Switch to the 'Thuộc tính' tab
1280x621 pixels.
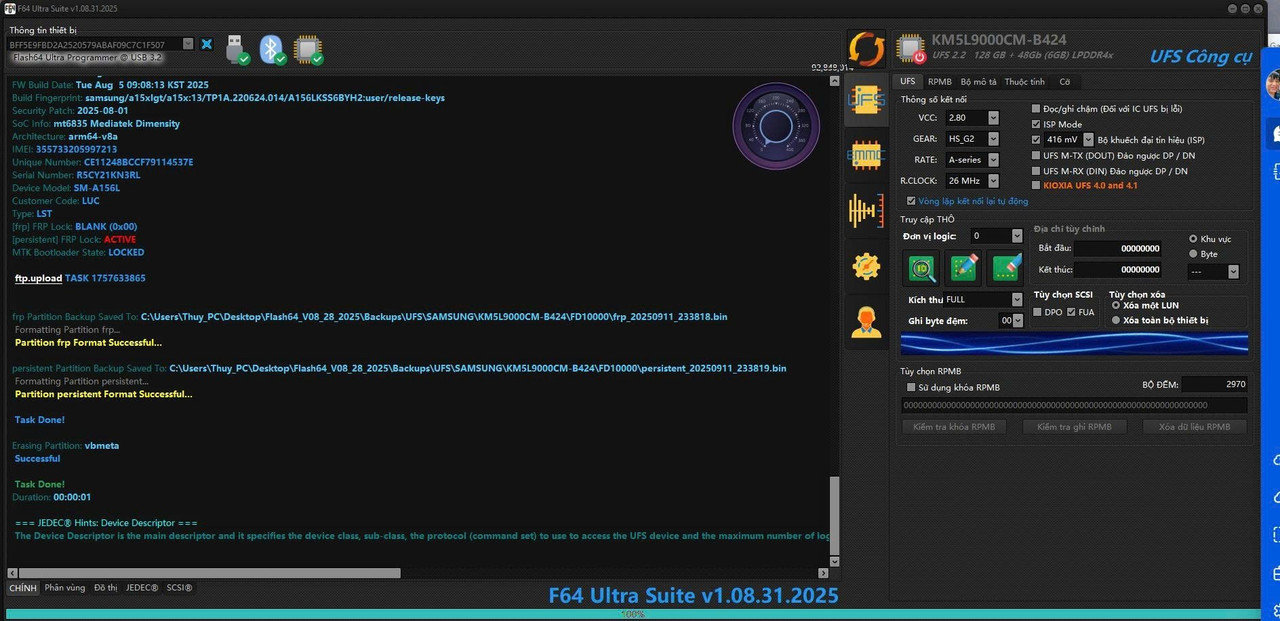pyautogui.click(x=1025, y=82)
